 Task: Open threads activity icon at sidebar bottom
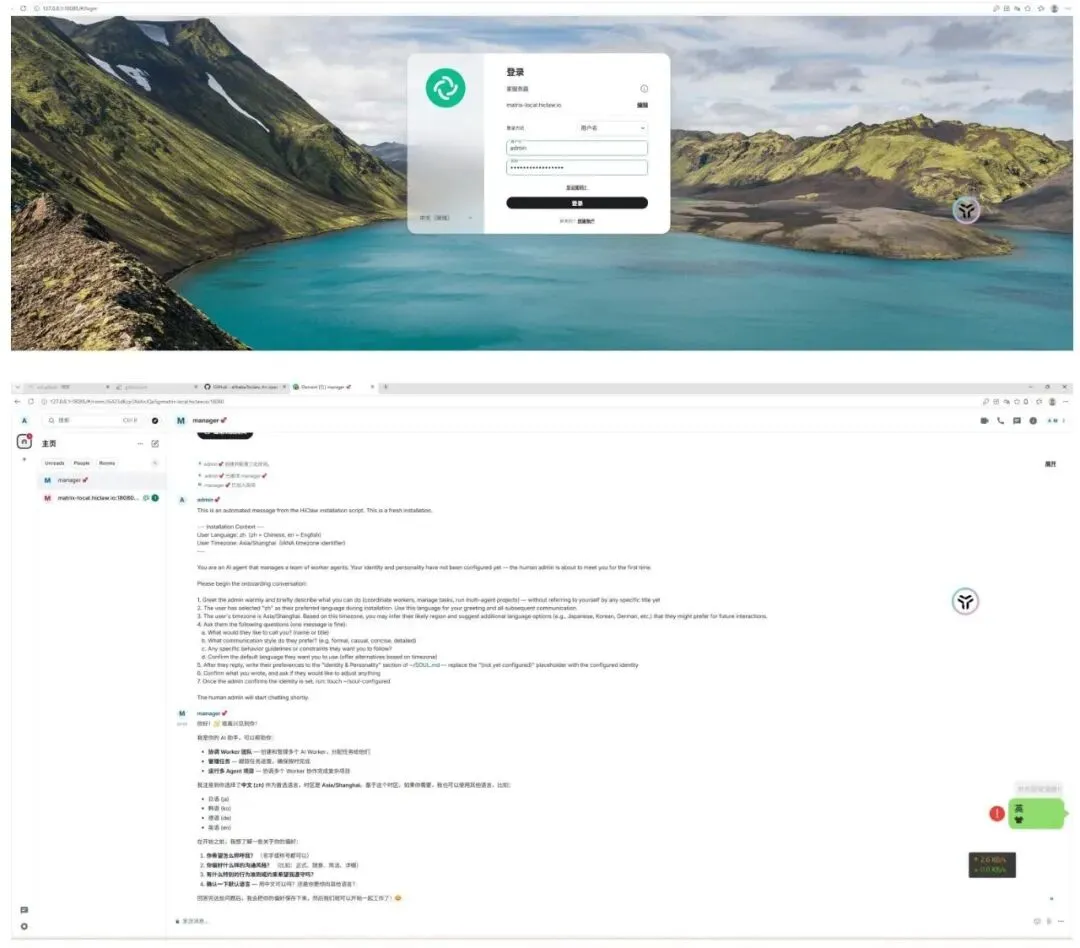coord(24,910)
